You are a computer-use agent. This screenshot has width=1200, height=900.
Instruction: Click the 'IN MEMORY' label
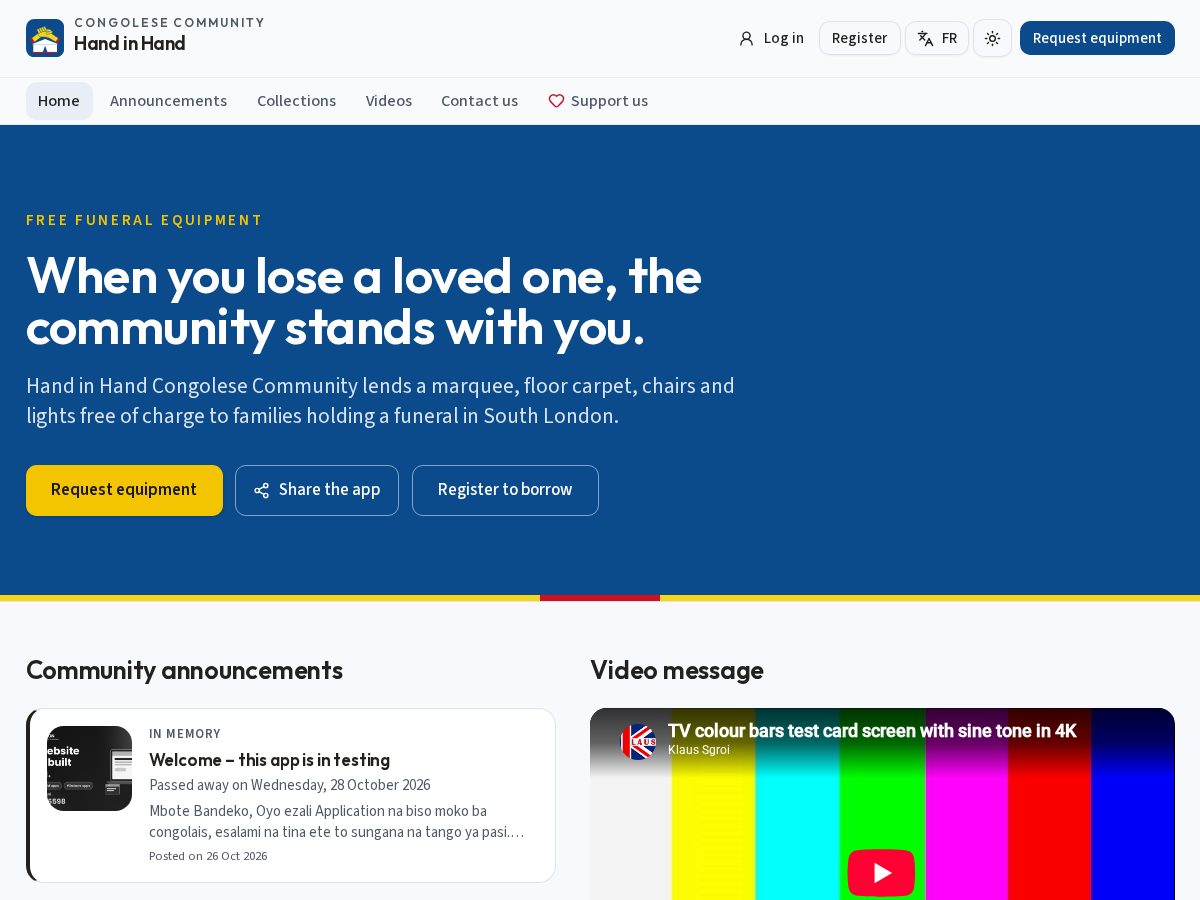(185, 734)
